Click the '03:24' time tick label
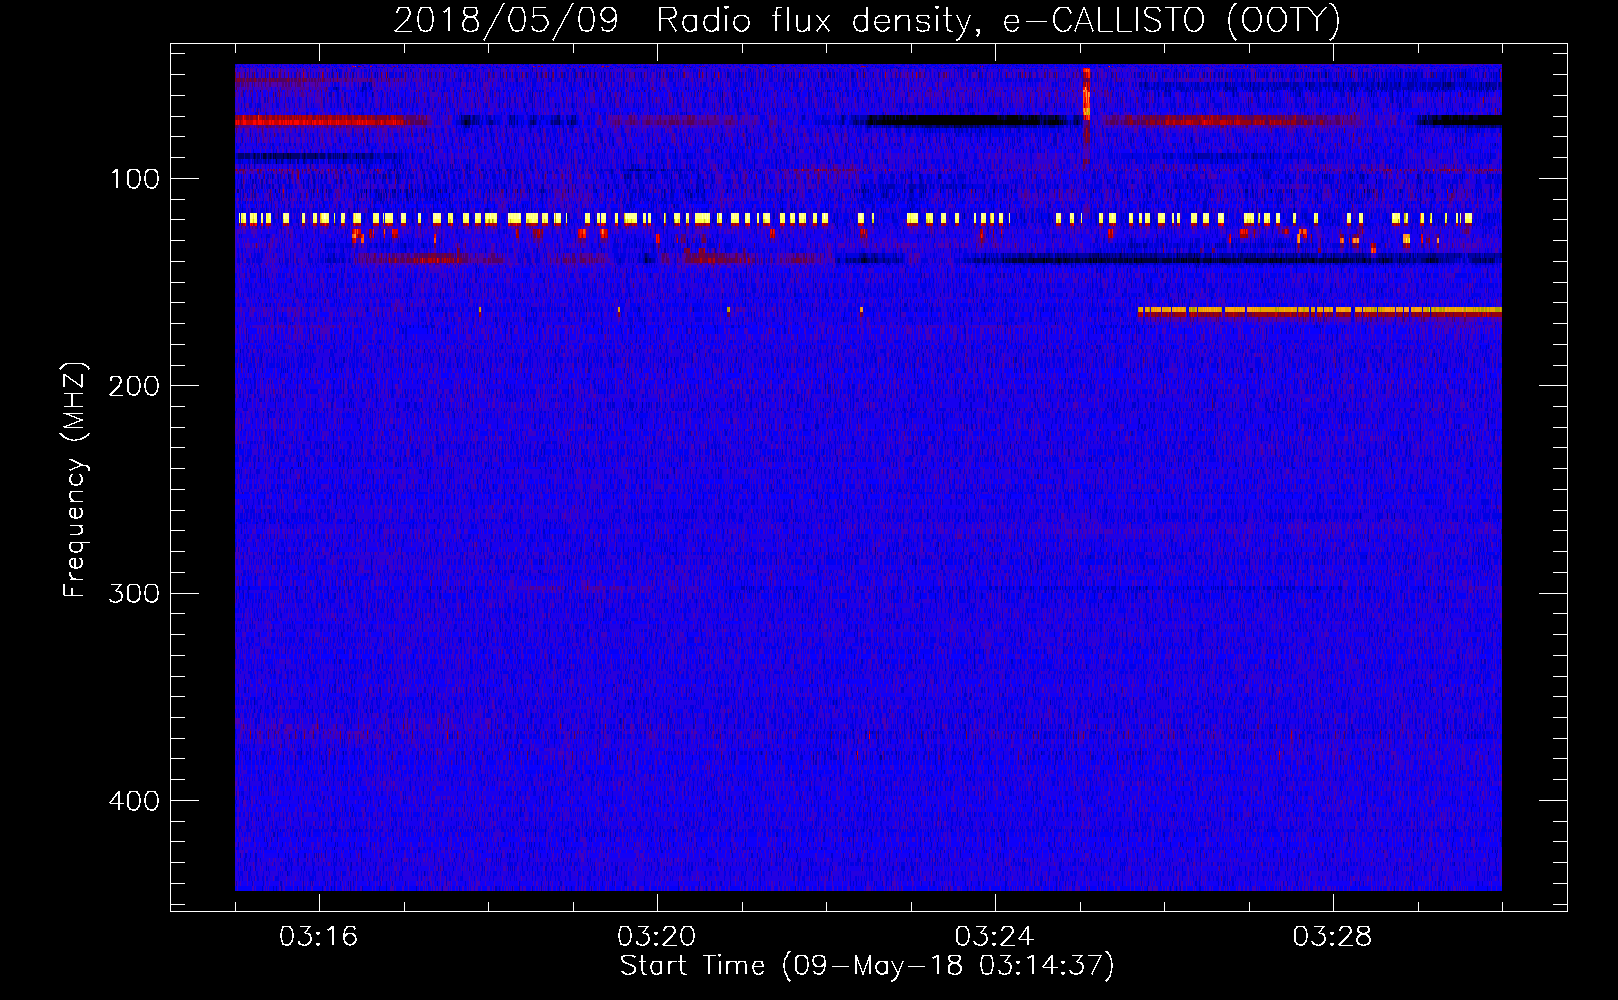Viewport: 1618px width, 1000px height. [994, 937]
